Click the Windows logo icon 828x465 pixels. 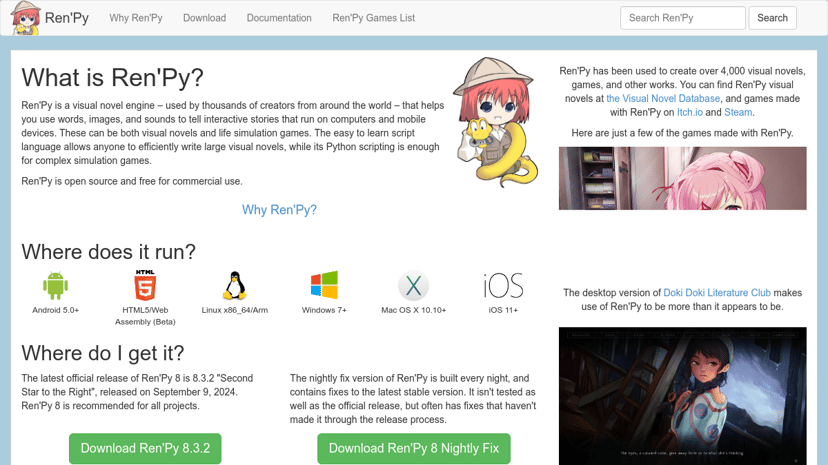(x=324, y=285)
